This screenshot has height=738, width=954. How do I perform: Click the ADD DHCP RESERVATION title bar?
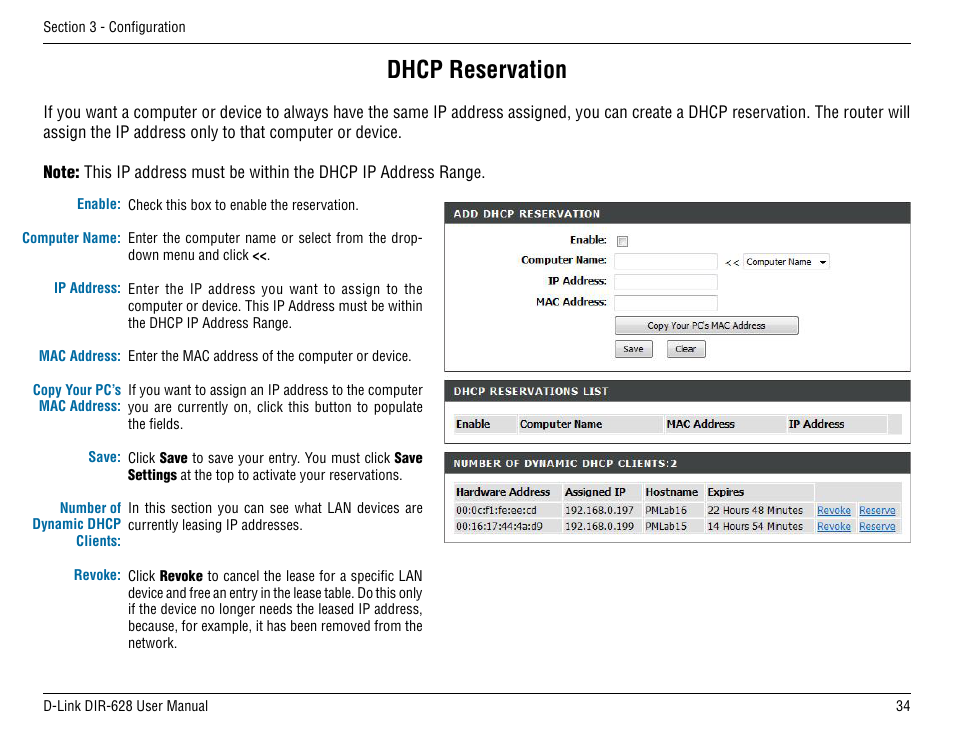click(x=677, y=214)
